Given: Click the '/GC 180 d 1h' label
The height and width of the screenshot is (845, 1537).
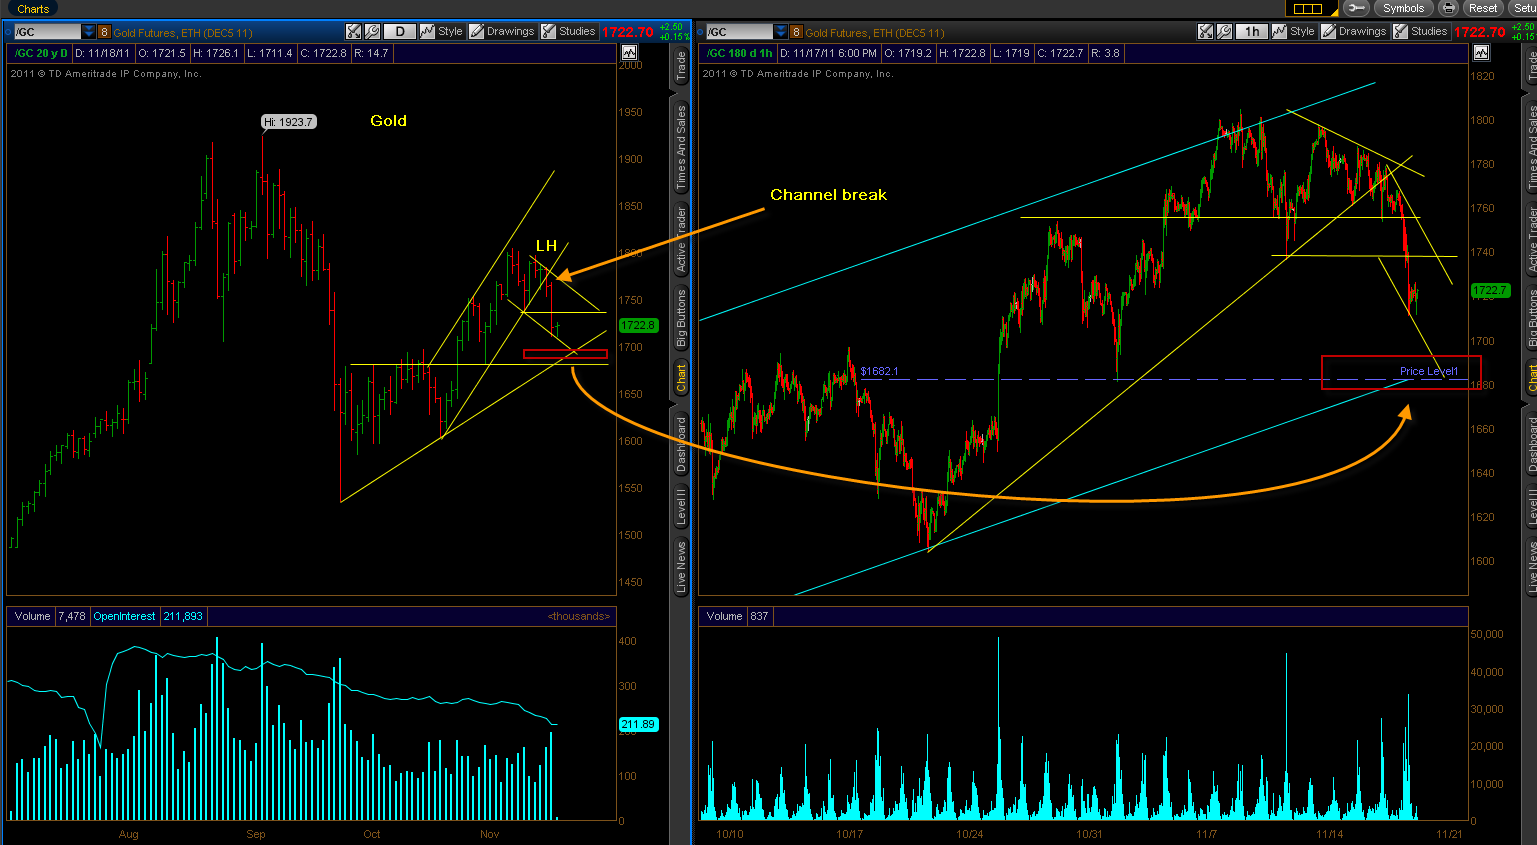Looking at the screenshot, I should coord(739,53).
